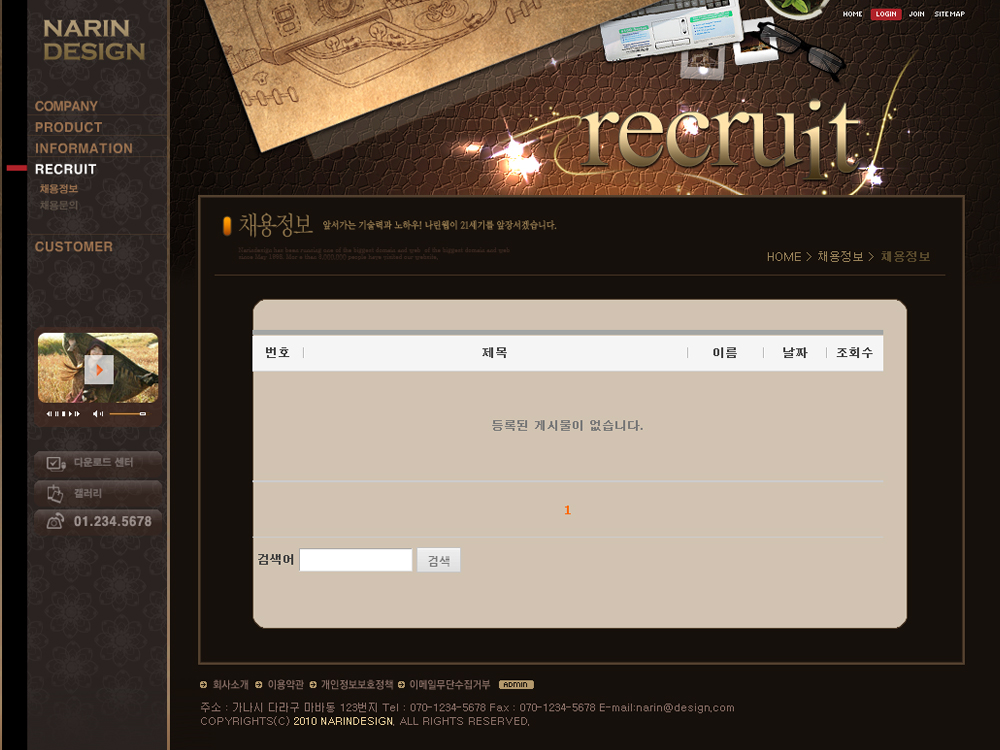The image size is (1000, 750).
Task: Open the 채용문의 submenu item
Action: (58, 205)
